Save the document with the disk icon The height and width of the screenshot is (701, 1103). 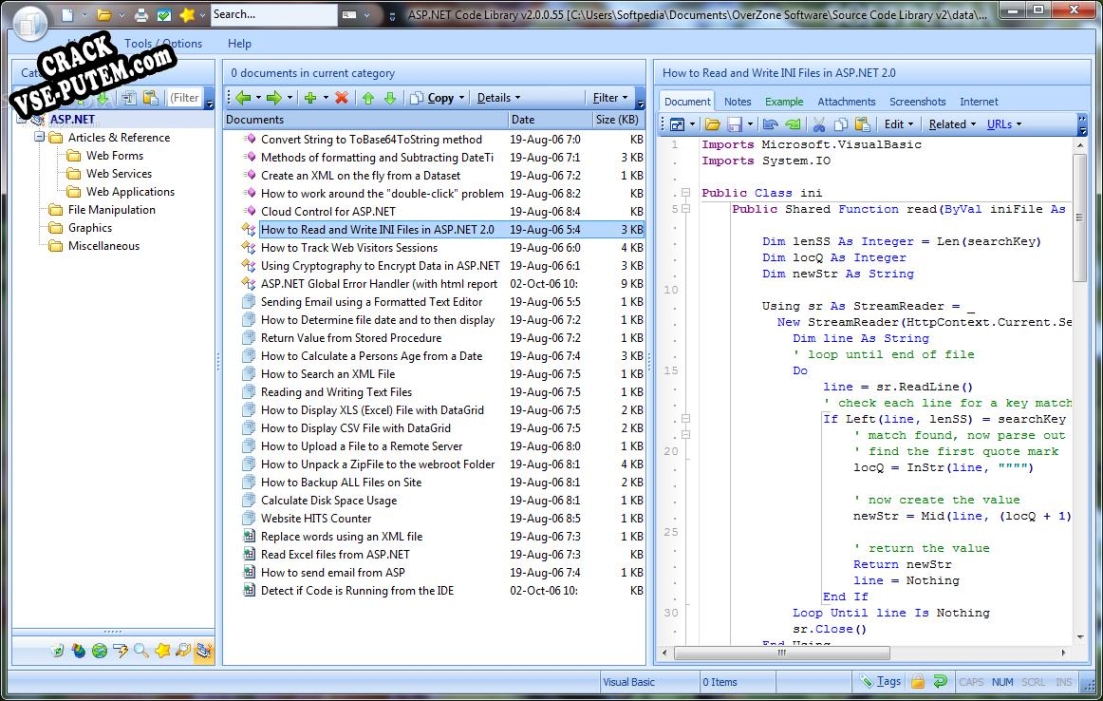pos(733,123)
